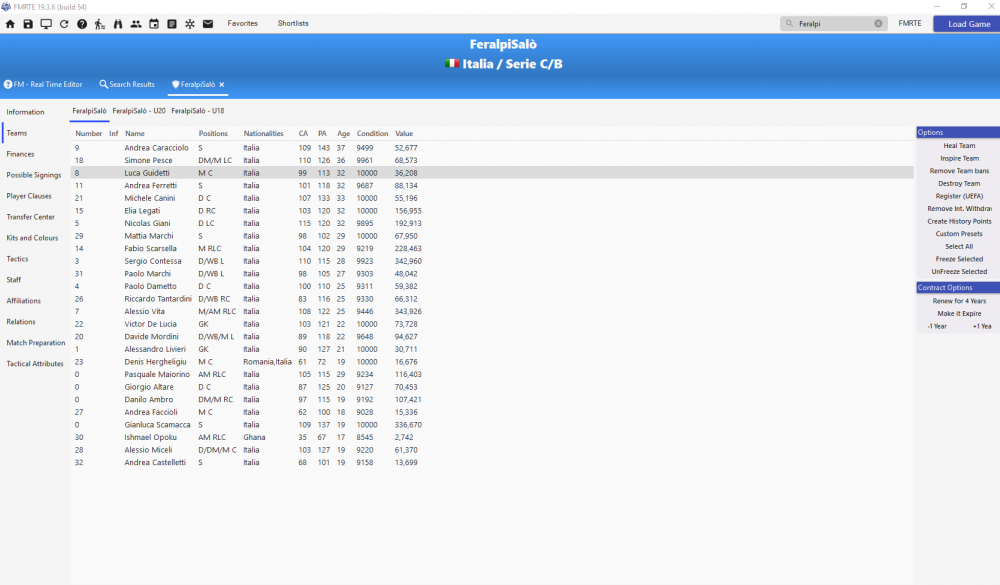The width and height of the screenshot is (1000, 585).
Task: Open Help via toolbar question mark icon
Action: (82, 24)
